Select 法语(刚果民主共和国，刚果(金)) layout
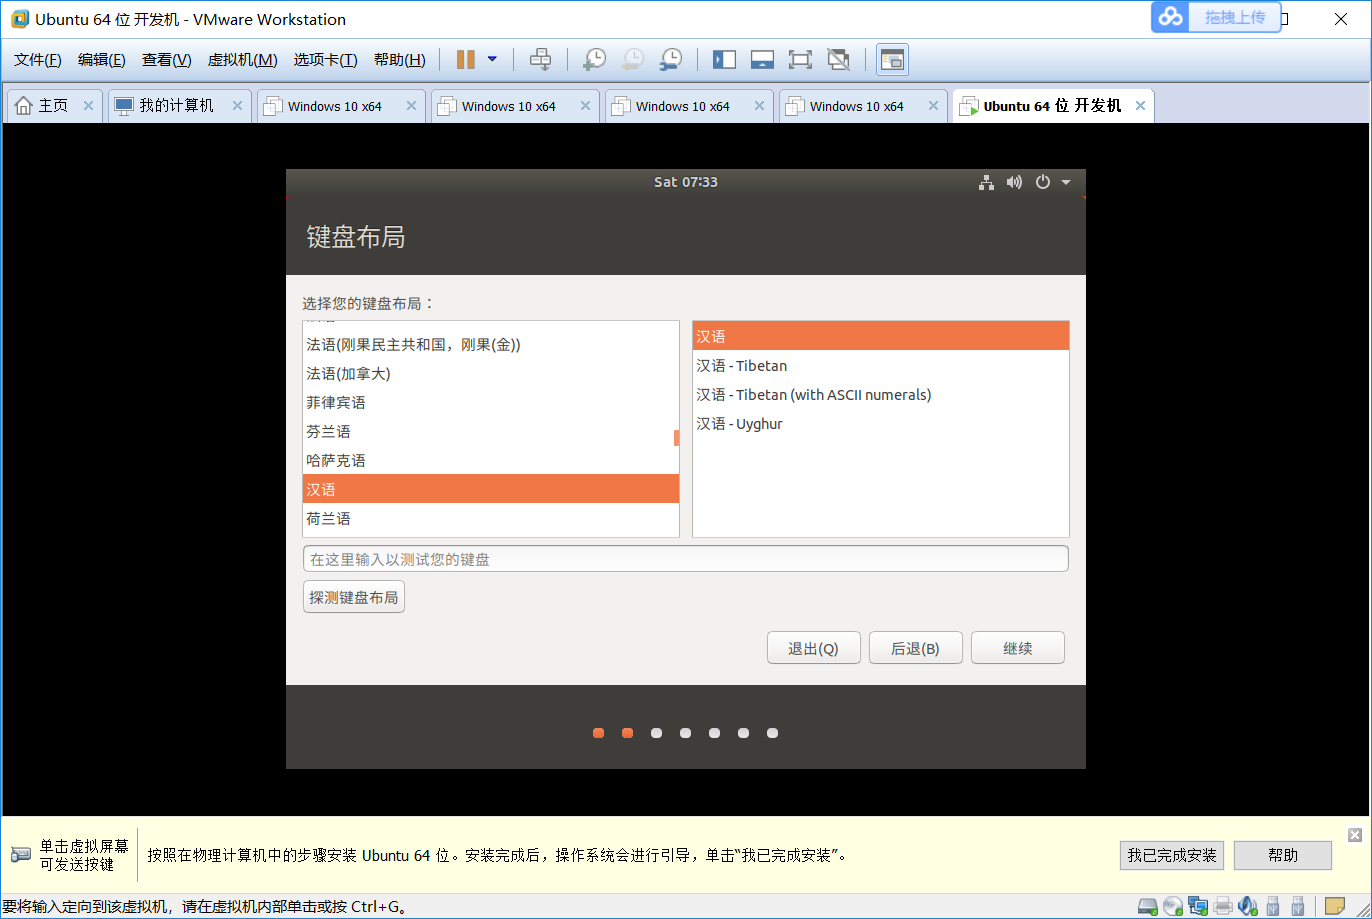Screen dimensions: 1372x919 491,345
